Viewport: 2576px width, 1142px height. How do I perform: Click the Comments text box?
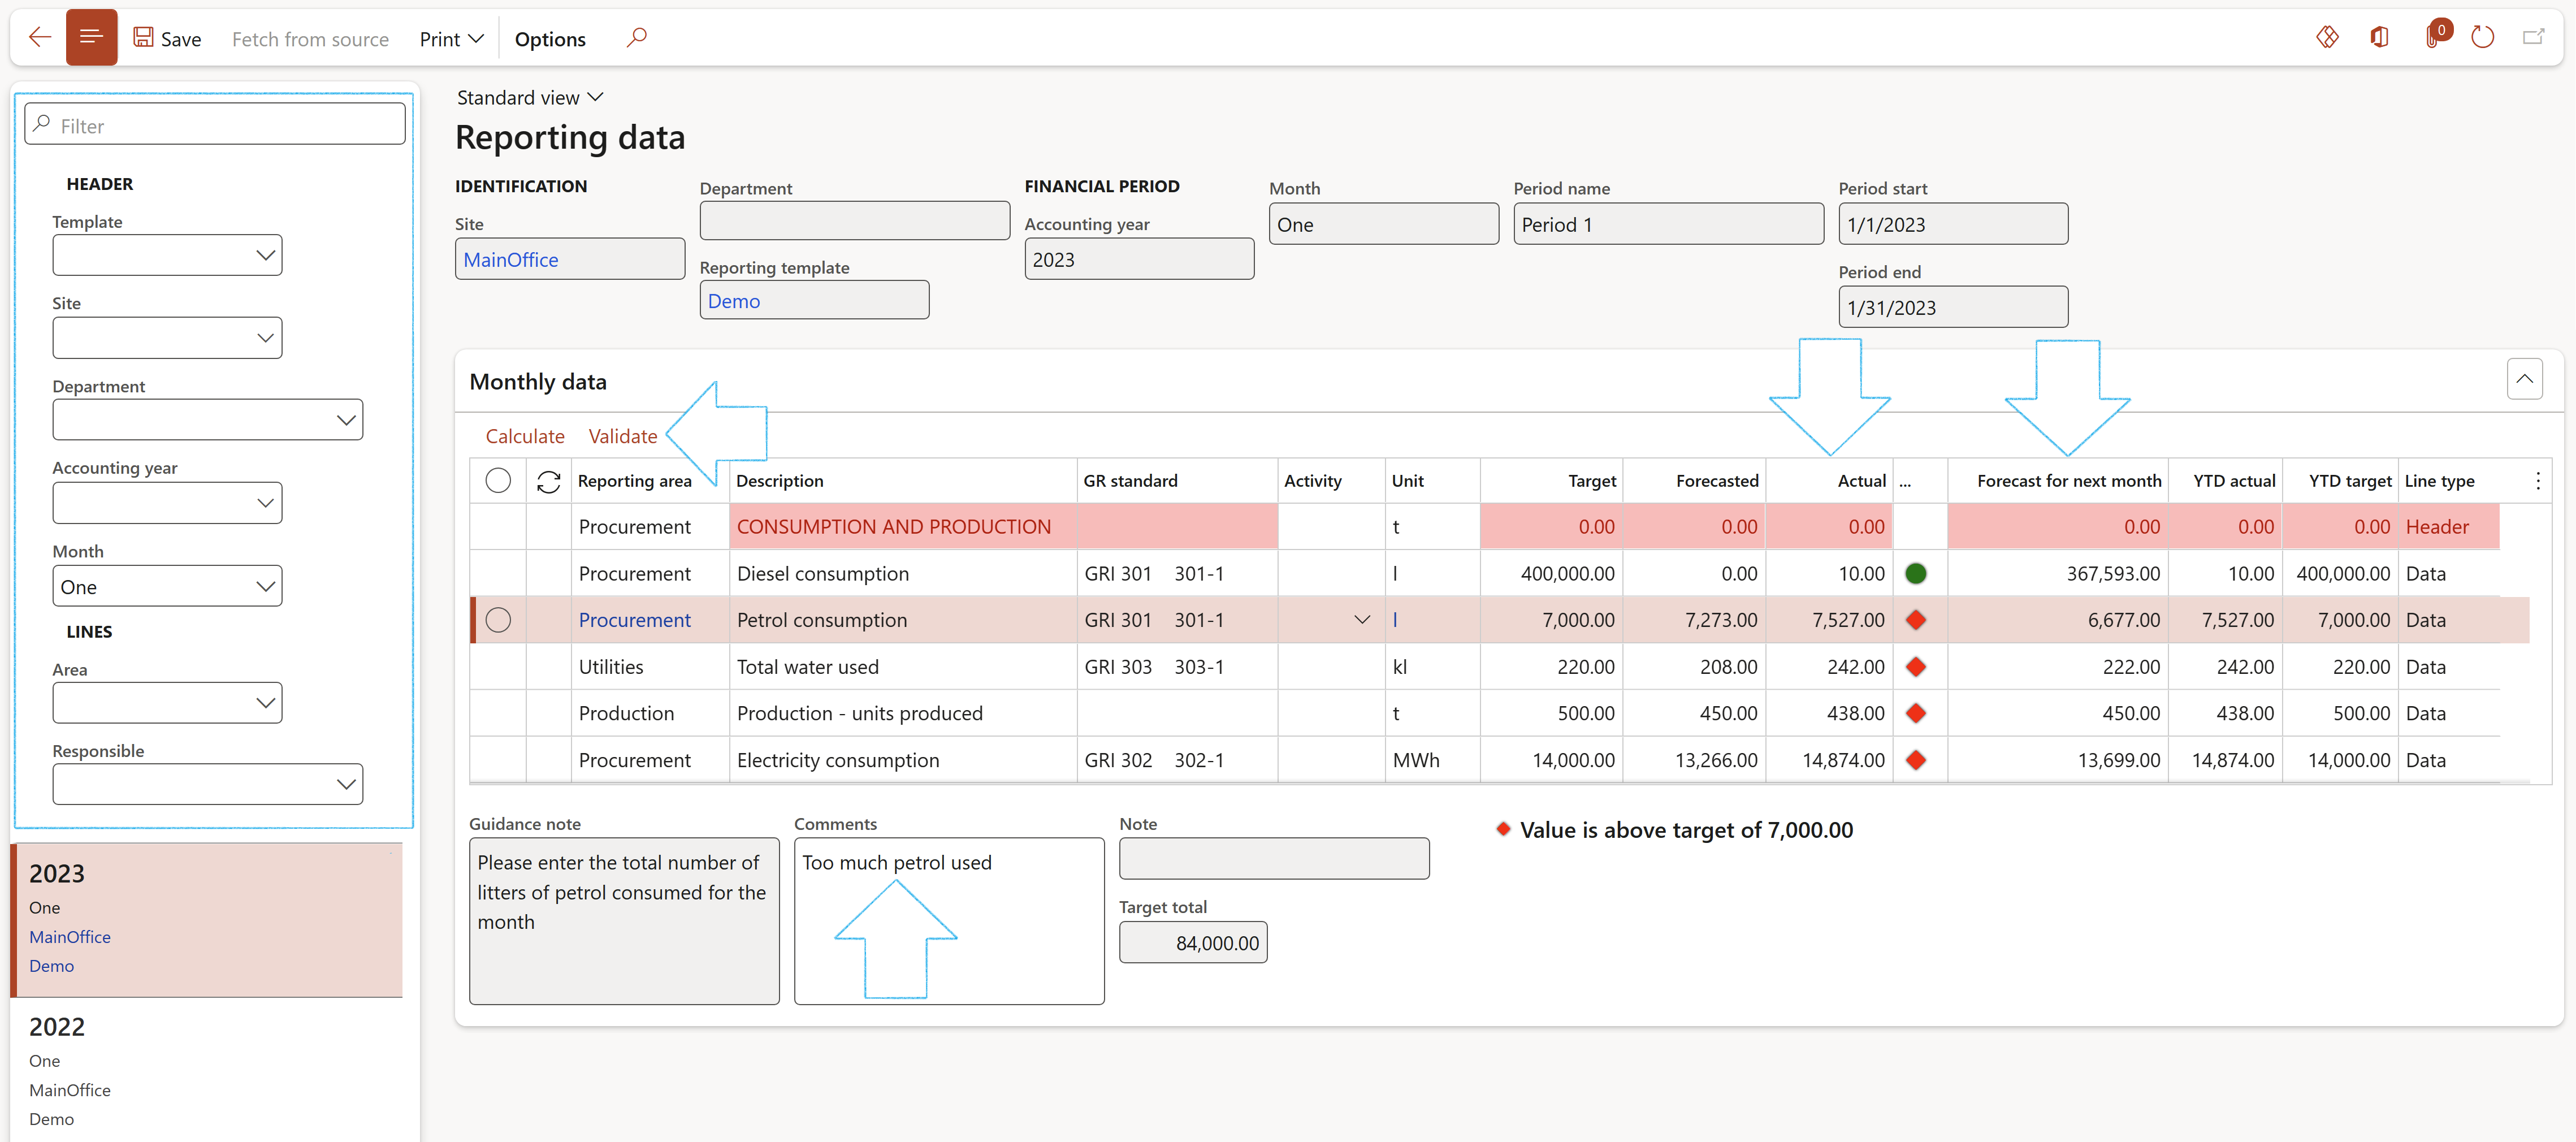(x=949, y=921)
